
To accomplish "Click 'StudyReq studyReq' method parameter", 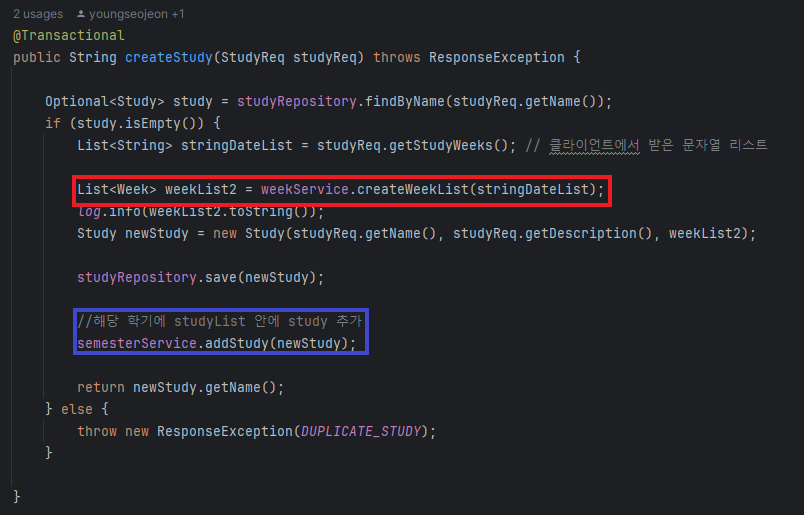I will pyautogui.click(x=289, y=57).
